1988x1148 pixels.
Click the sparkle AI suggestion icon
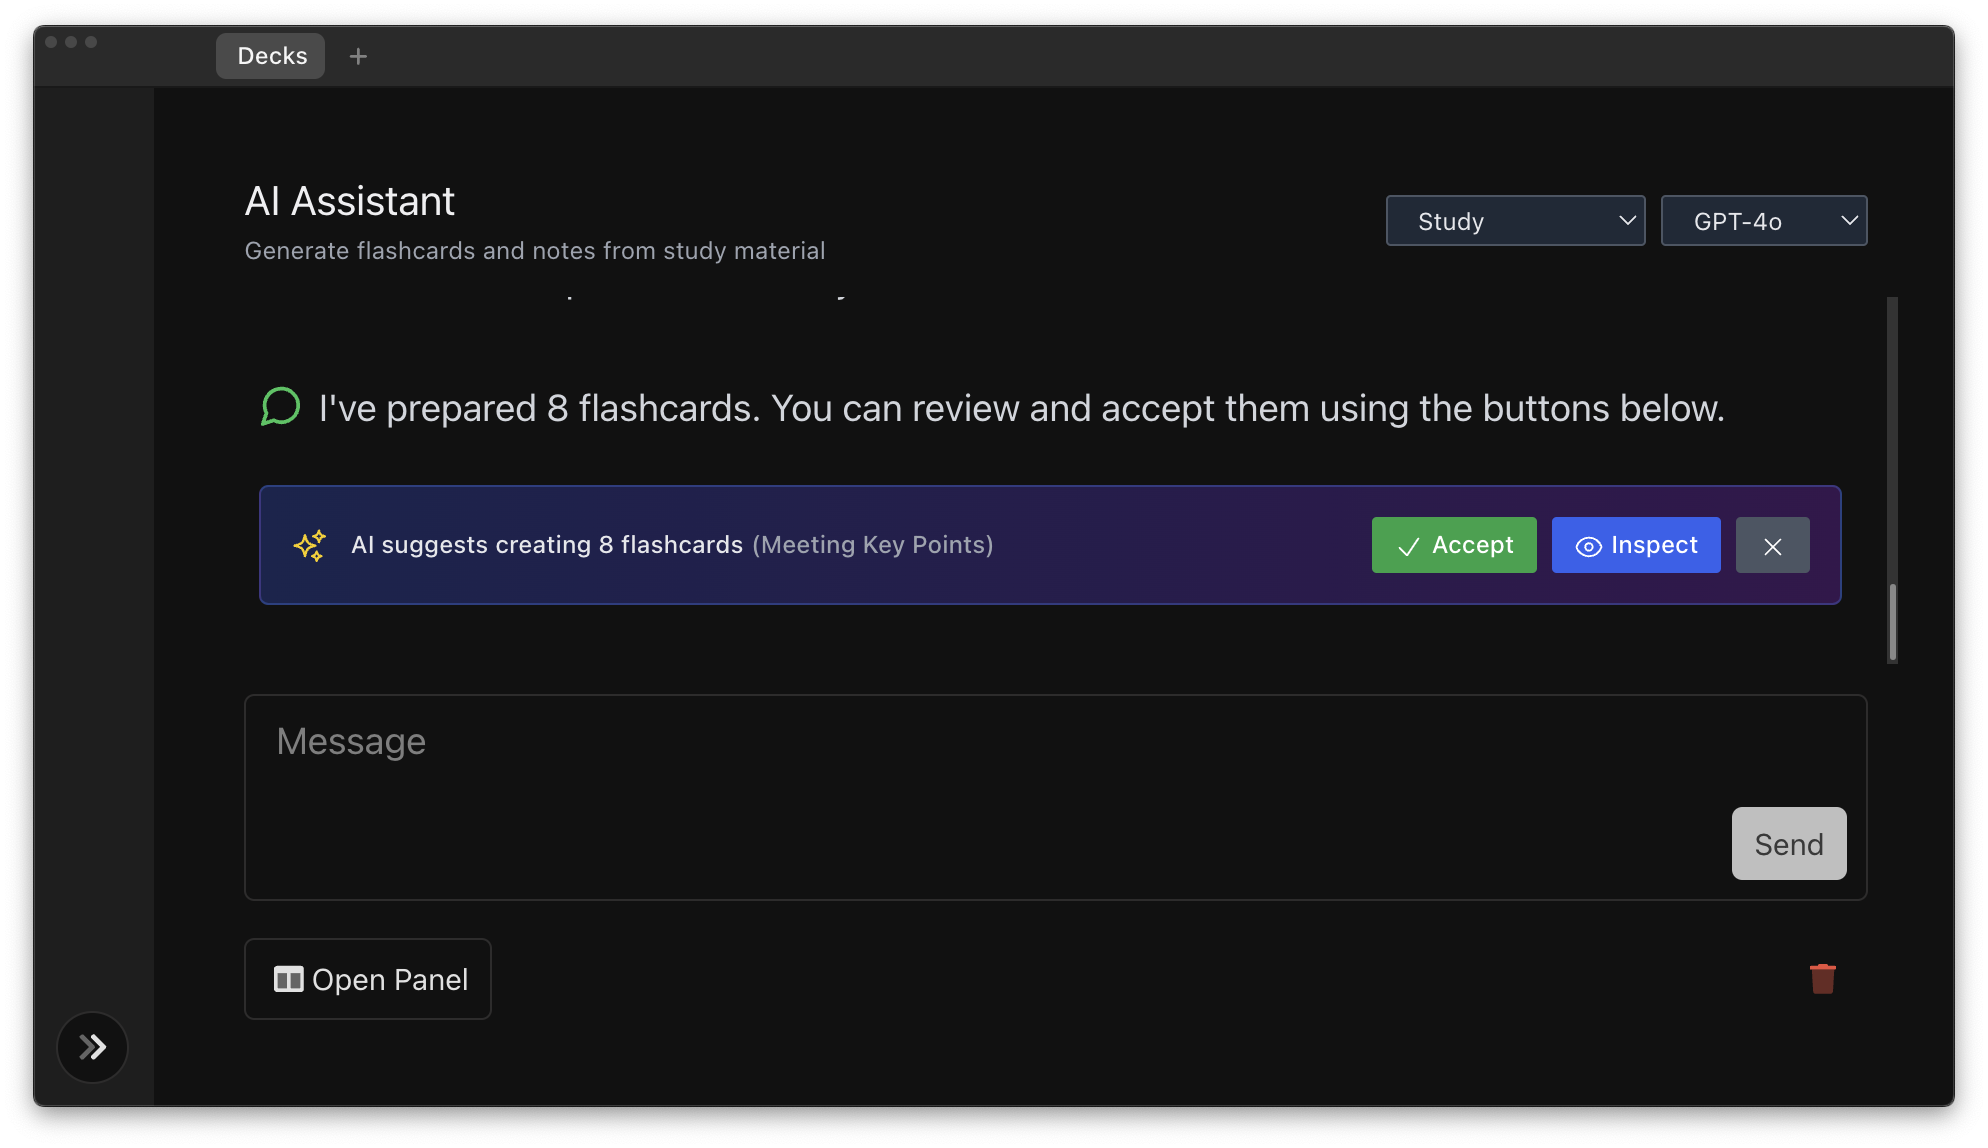click(310, 545)
